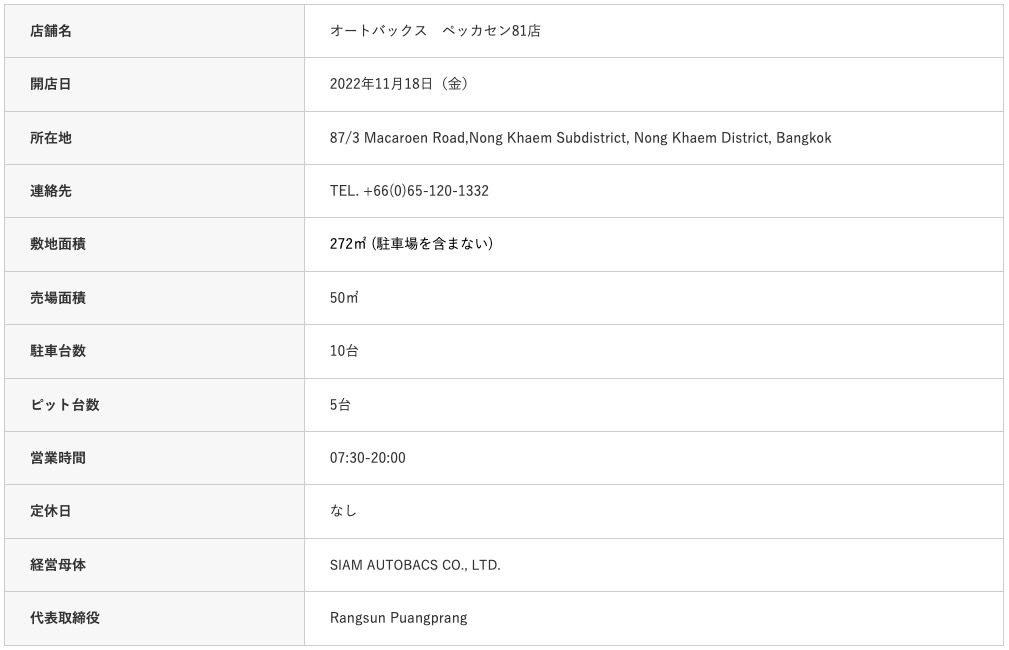
Task: Click the 代表取締役 row label
Action: [65, 618]
